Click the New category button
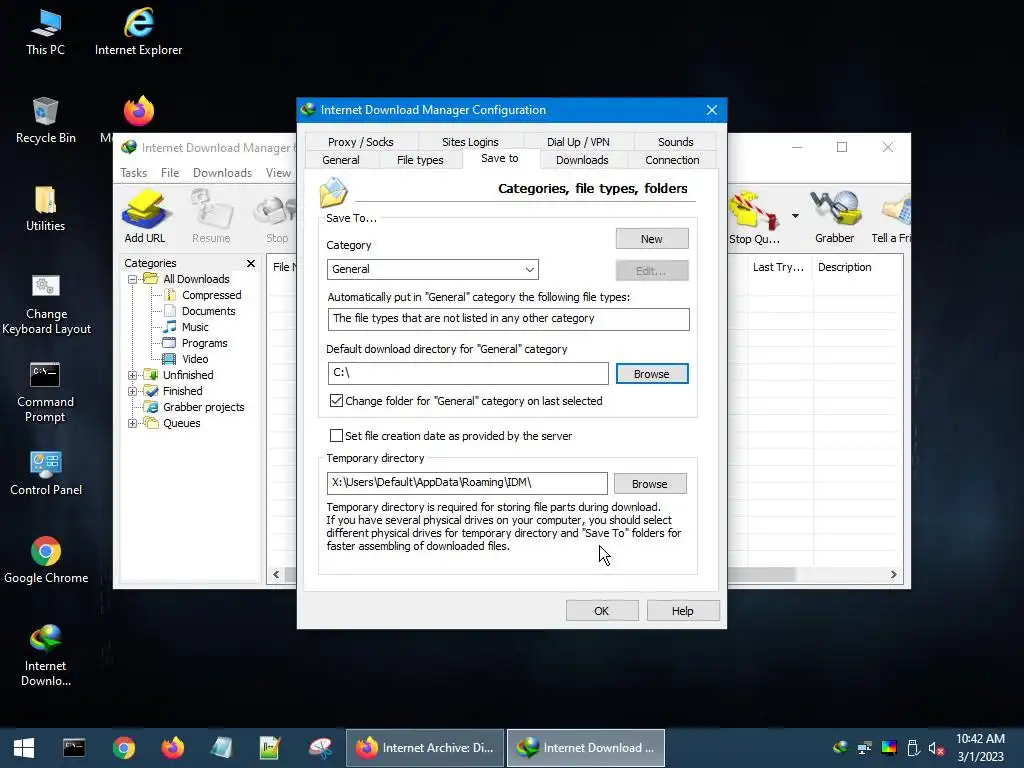The height and width of the screenshot is (768, 1024). tap(652, 238)
